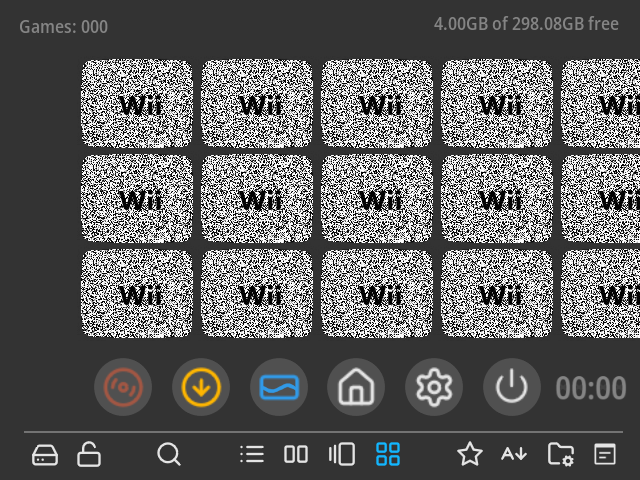640x480 pixels.
Task: Open the install game disc button
Action: click(x=123, y=387)
